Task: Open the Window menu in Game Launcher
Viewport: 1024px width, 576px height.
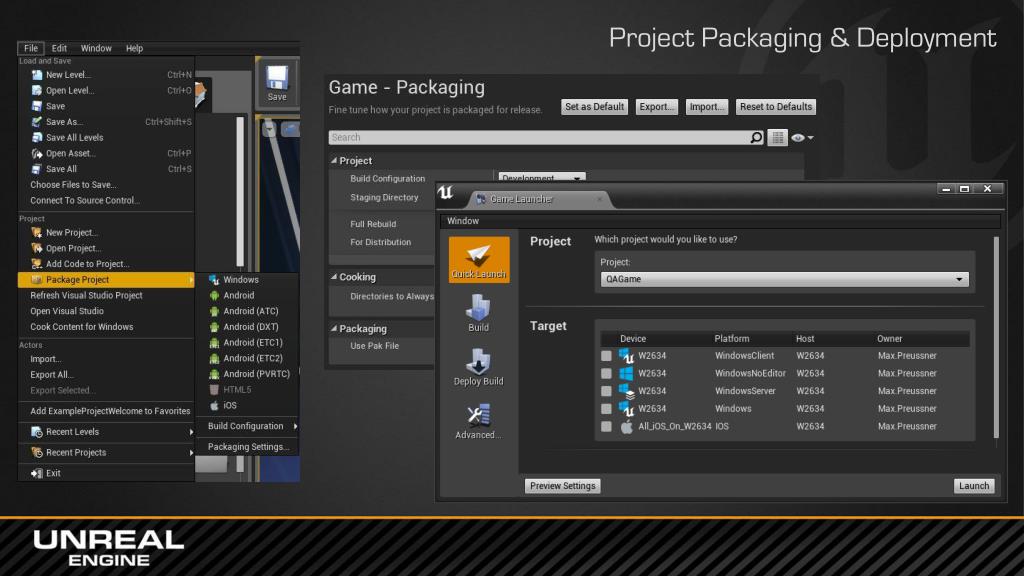Action: (463, 221)
